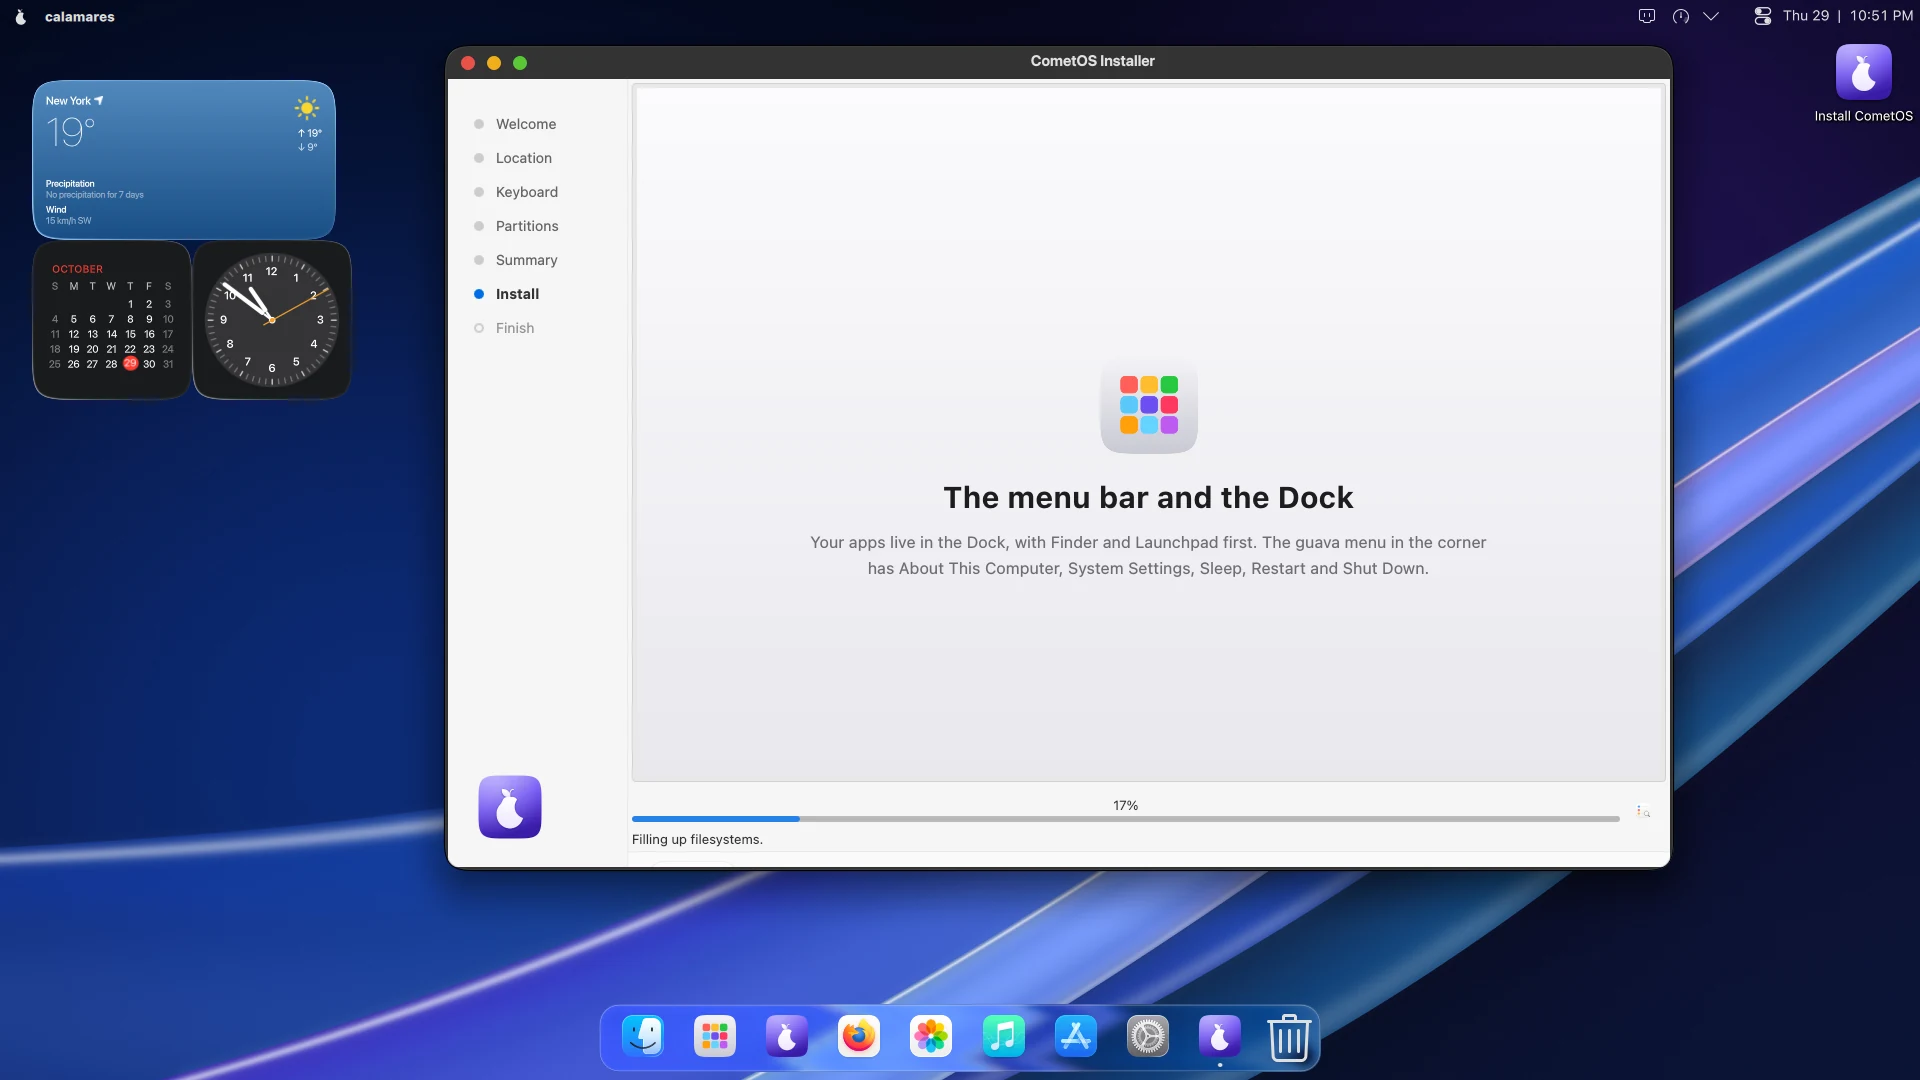The height and width of the screenshot is (1080, 1920).
Task: Open the App Store dock icon
Action: pos(1075,1037)
